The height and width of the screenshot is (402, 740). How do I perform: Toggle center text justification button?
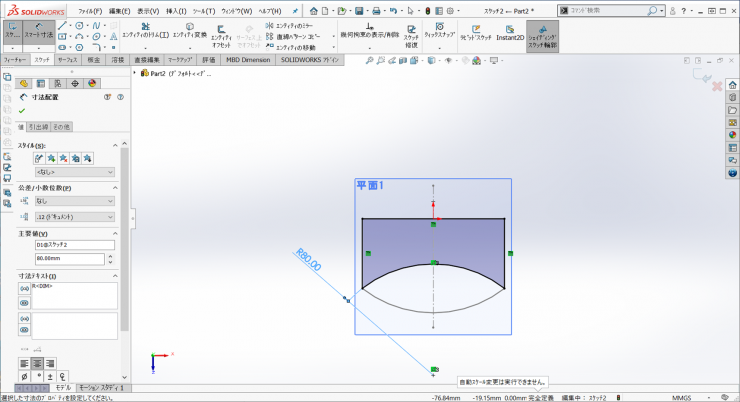[x=37, y=363]
